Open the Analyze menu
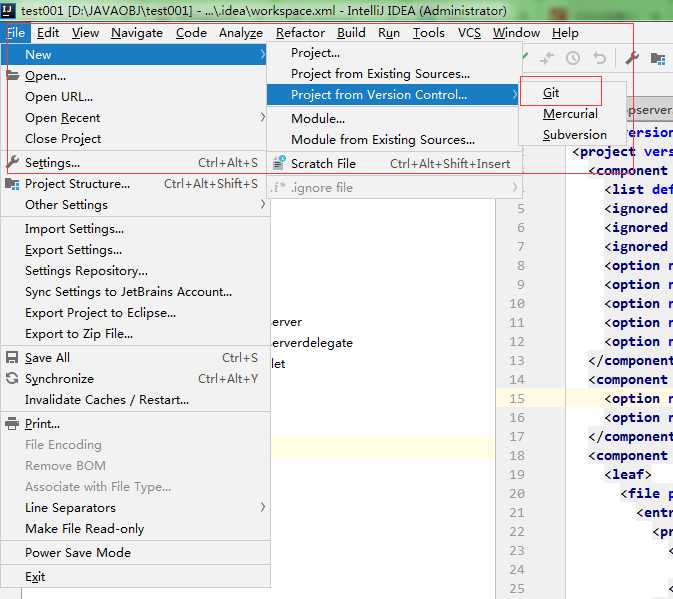 [241, 33]
